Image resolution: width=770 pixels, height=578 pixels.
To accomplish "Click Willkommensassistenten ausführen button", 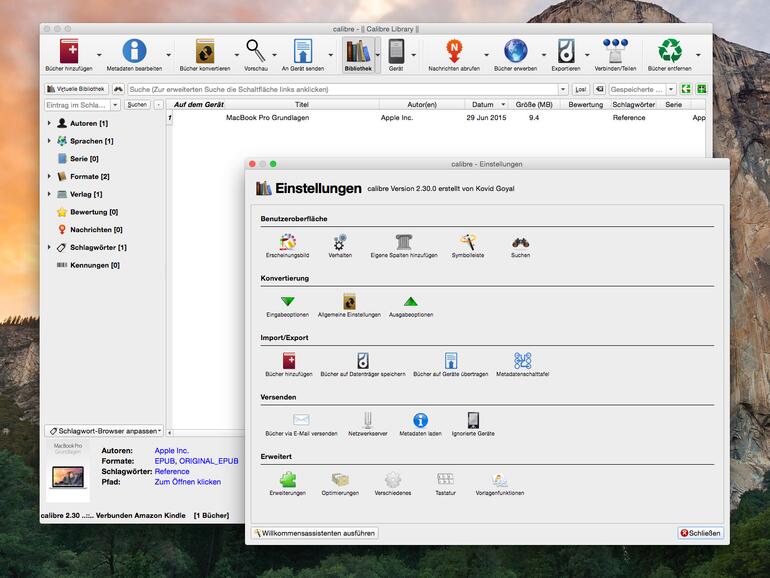I will pos(315,533).
